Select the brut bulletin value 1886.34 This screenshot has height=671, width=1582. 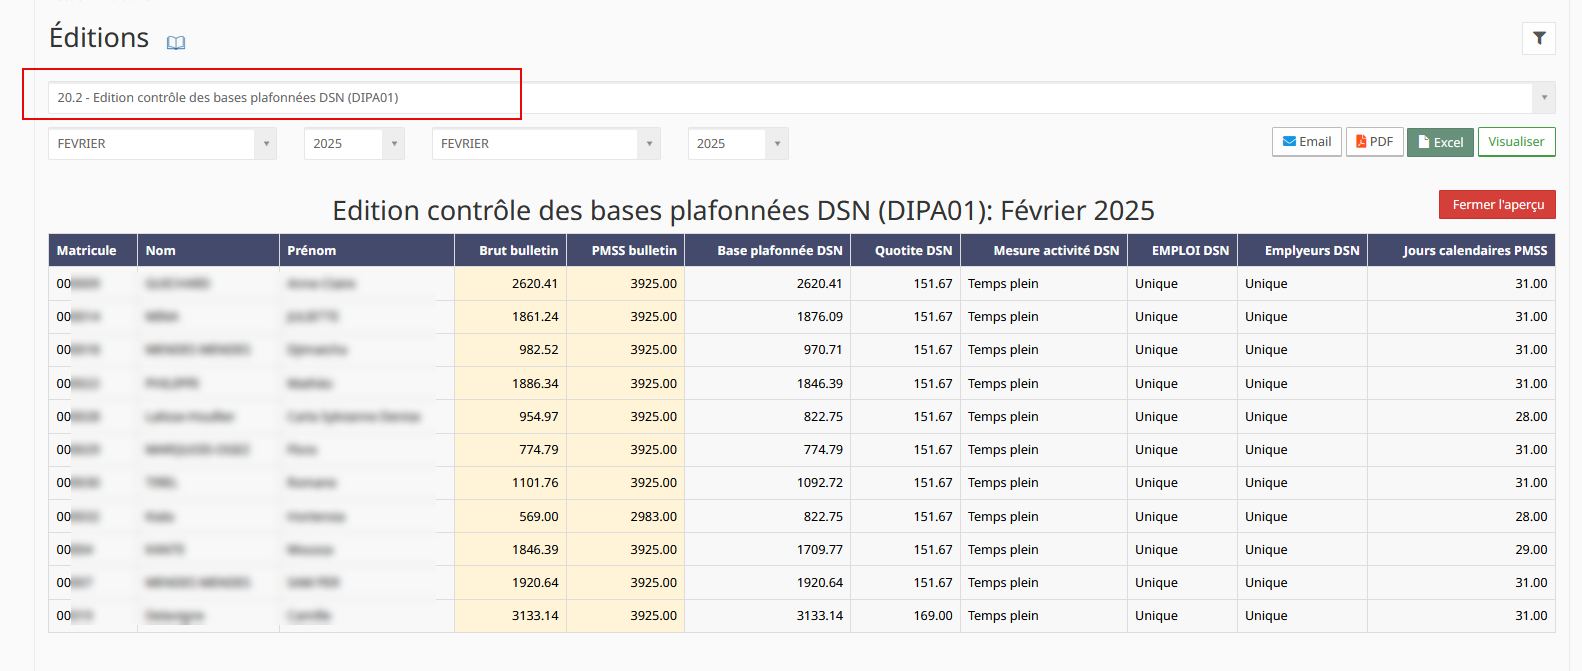click(535, 384)
